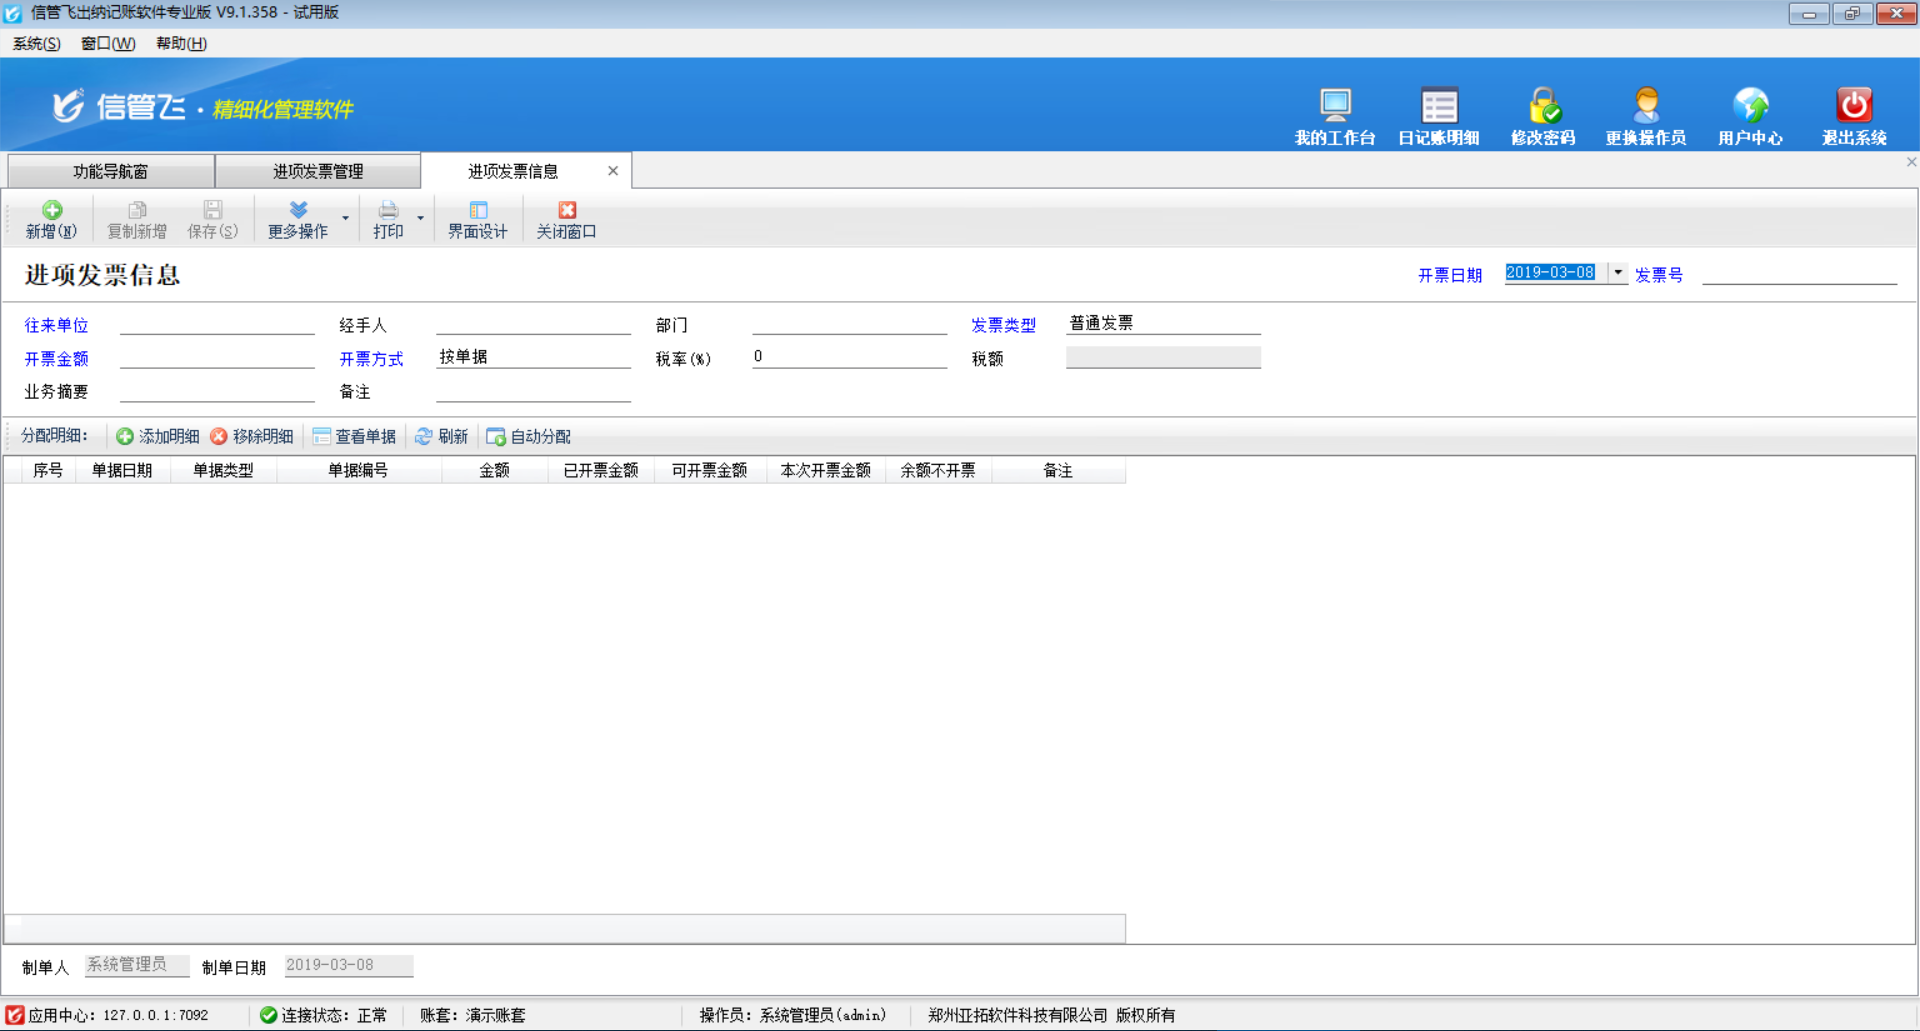Click 退出系统 to exit system
The image size is (1920, 1031).
1854,113
